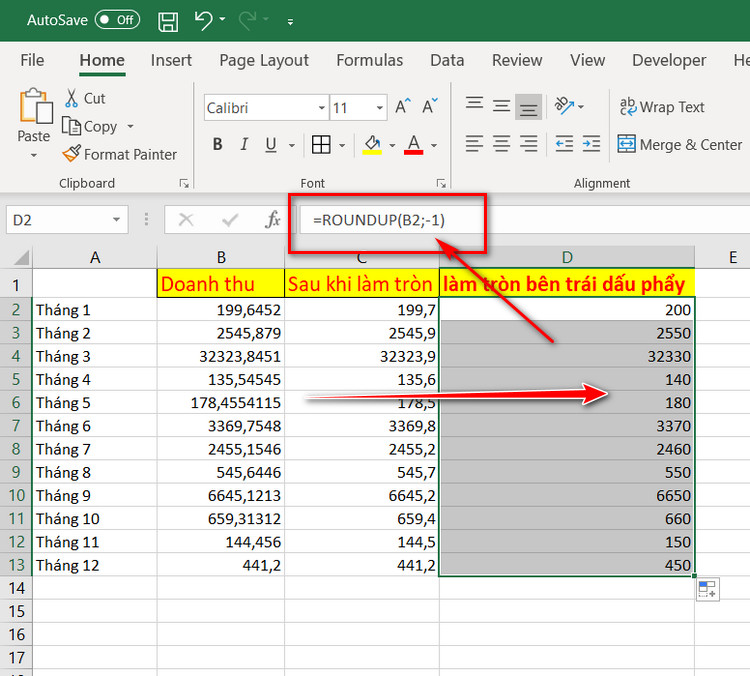Screen dimensions: 750x676
Task: Click the Save icon in title bar
Action: pyautogui.click(x=169, y=20)
